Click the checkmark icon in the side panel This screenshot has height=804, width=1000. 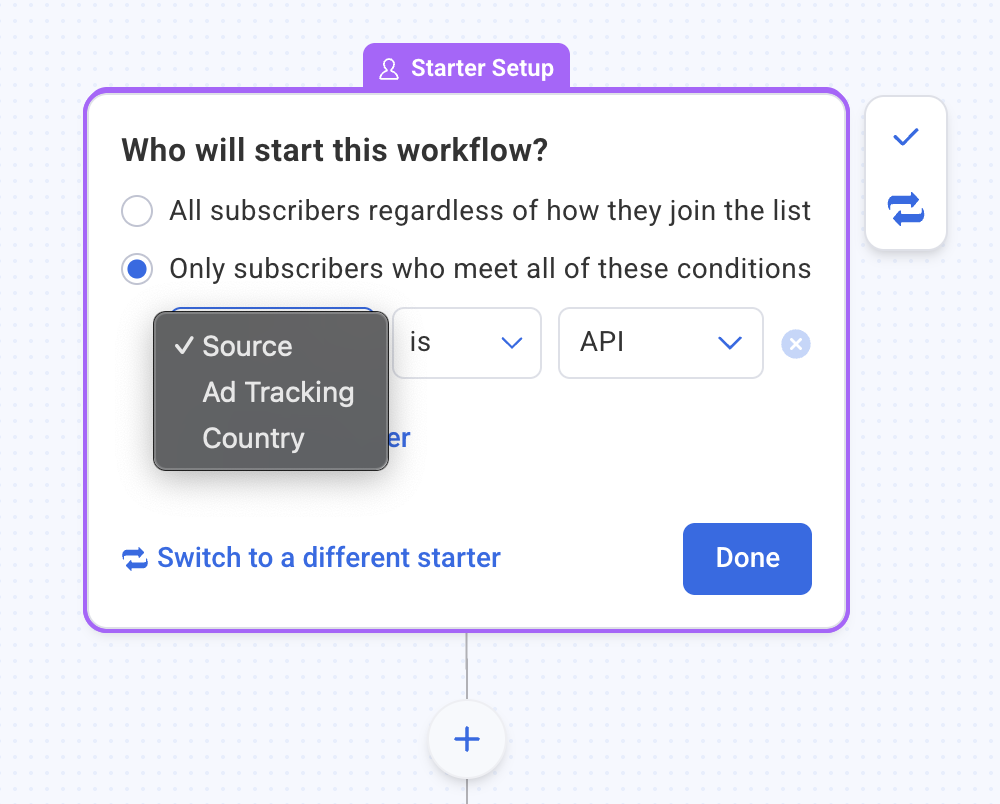tap(905, 137)
